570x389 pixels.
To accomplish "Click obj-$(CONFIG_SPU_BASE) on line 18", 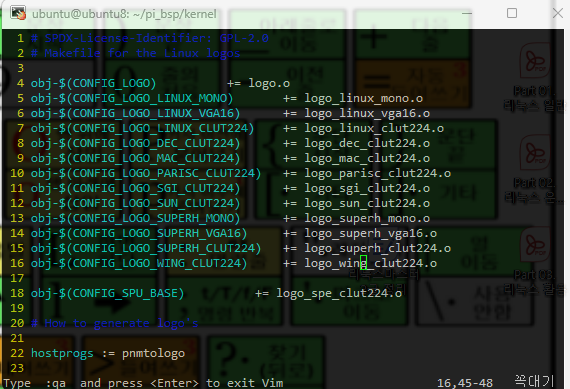I will click(x=107, y=293).
